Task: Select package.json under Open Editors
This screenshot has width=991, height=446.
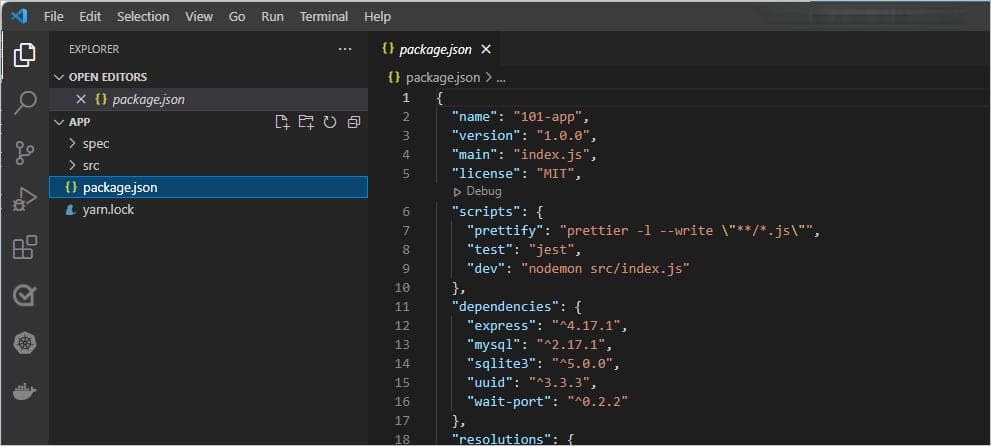Action: tap(208, 99)
